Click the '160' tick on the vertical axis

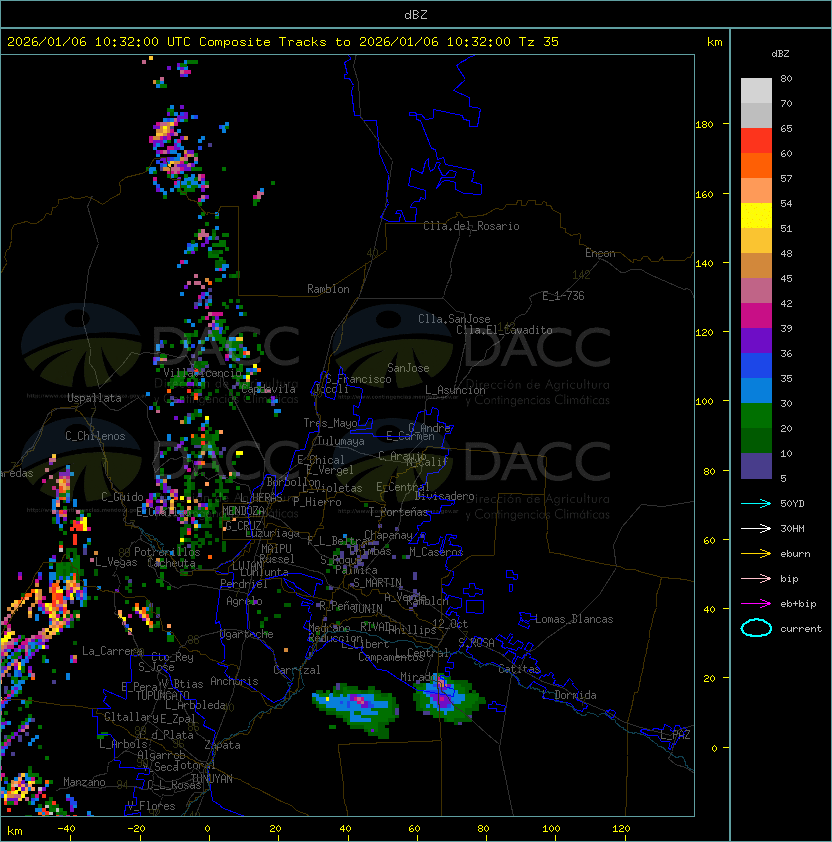click(x=704, y=194)
